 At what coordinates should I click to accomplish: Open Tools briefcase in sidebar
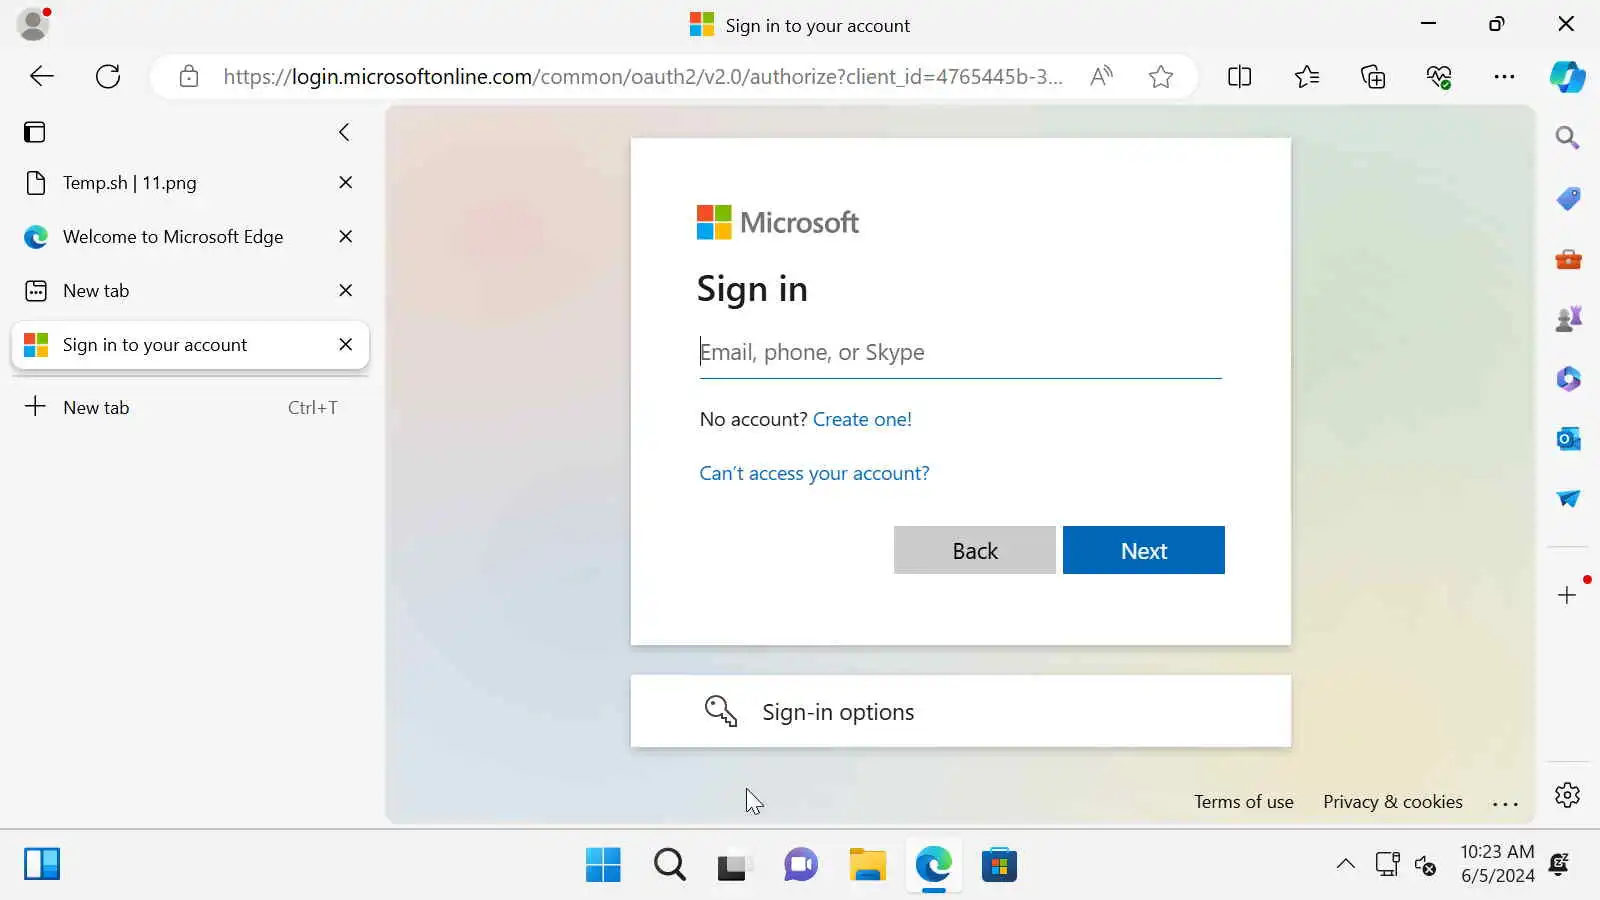click(1568, 259)
